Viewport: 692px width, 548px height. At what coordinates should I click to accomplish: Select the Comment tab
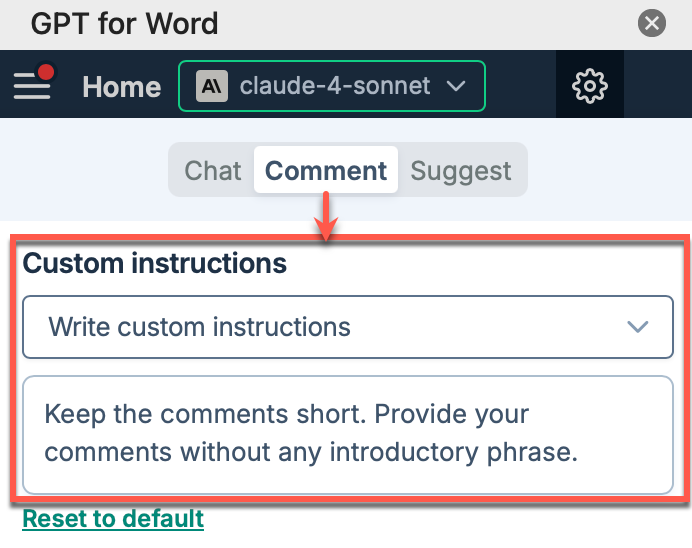point(326,171)
